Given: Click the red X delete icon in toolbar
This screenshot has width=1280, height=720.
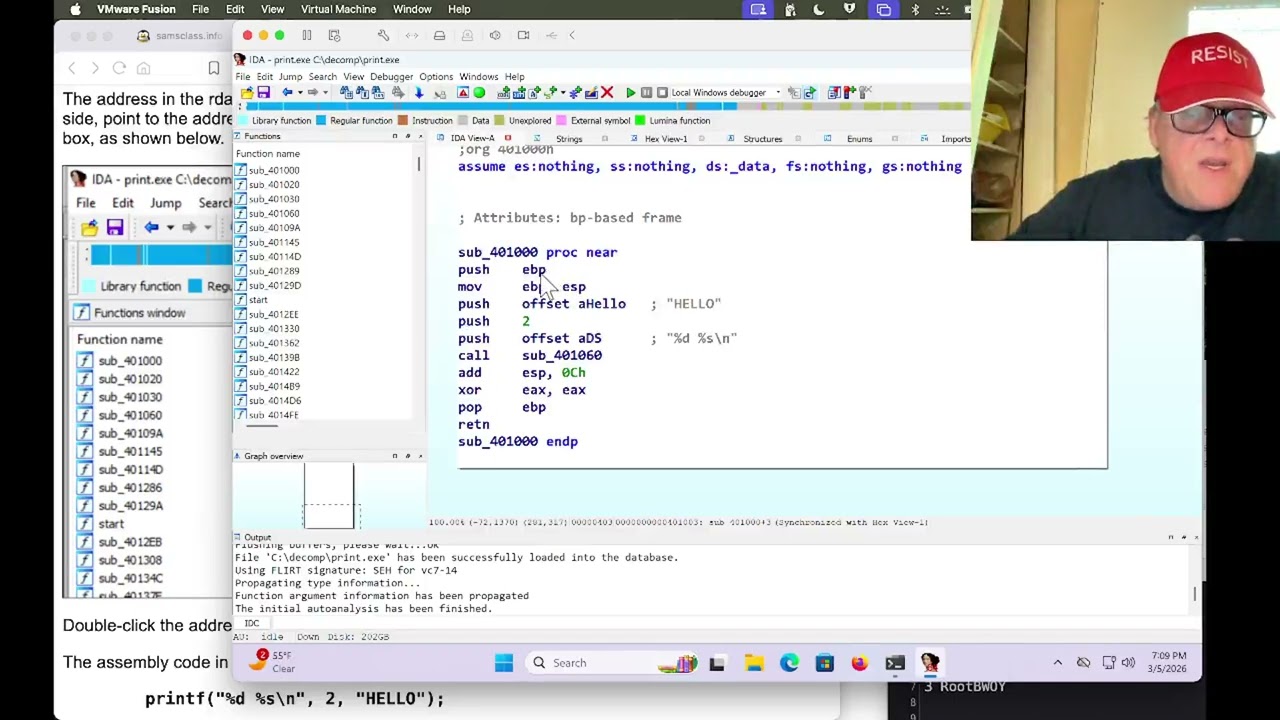Looking at the screenshot, I should pyautogui.click(x=607, y=93).
